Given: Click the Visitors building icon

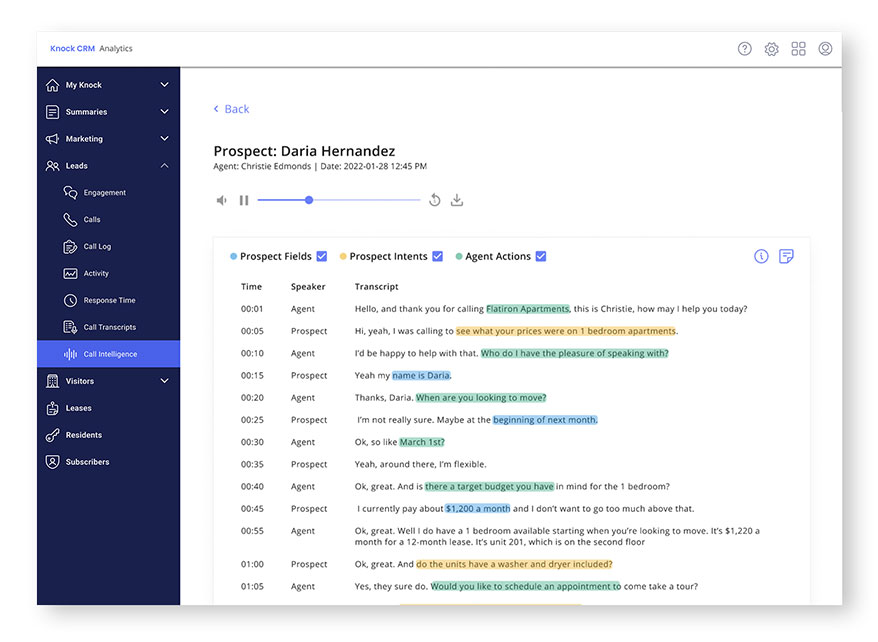Looking at the screenshot, I should pos(52,381).
